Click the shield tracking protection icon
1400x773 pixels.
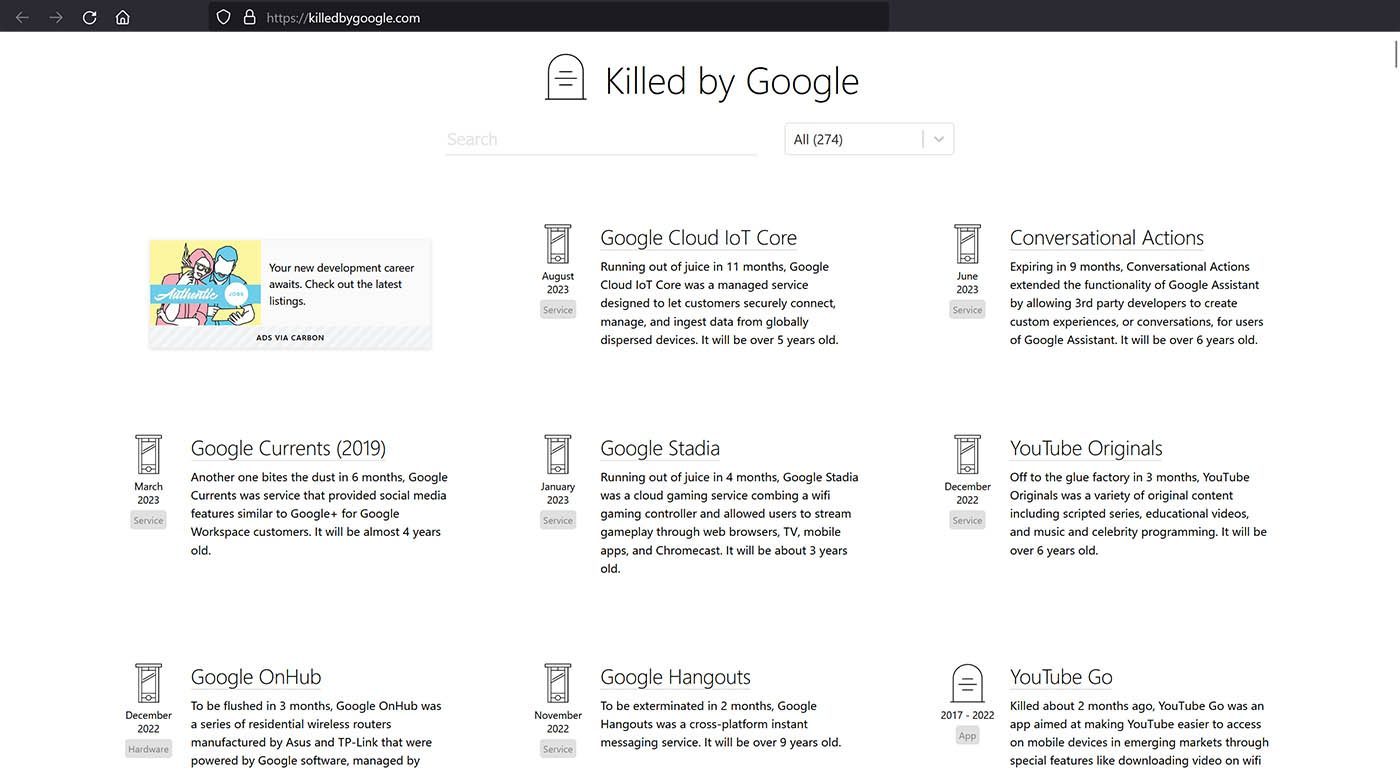coord(224,17)
